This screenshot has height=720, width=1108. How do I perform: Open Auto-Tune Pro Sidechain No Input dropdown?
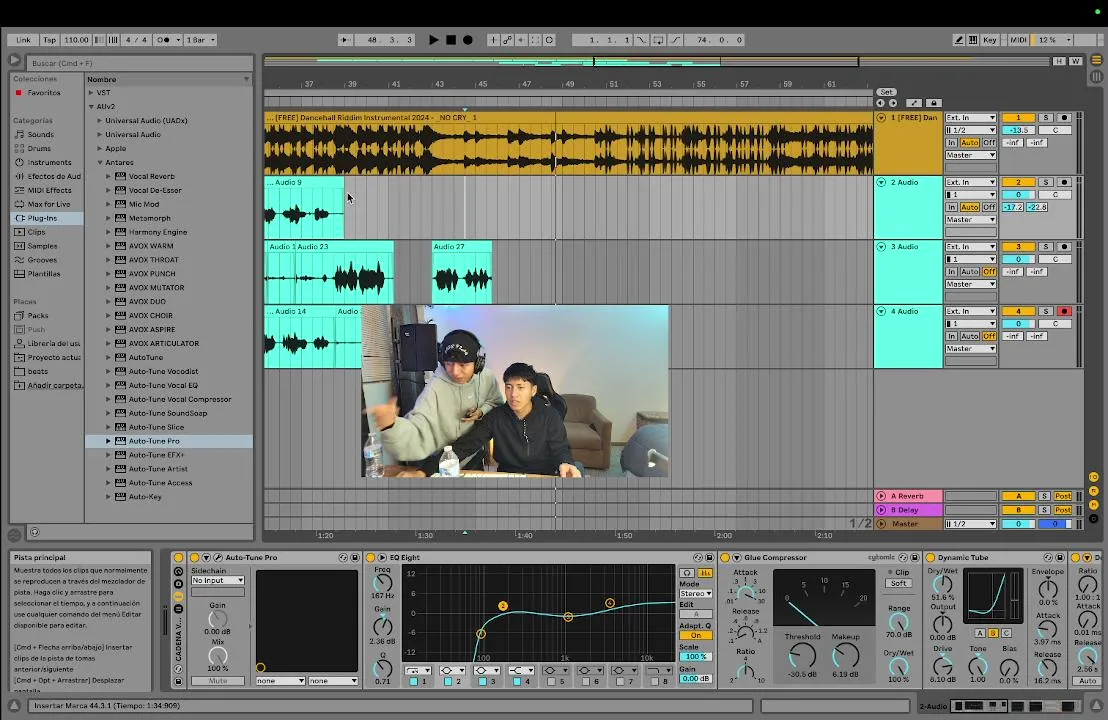pyautogui.click(x=218, y=580)
